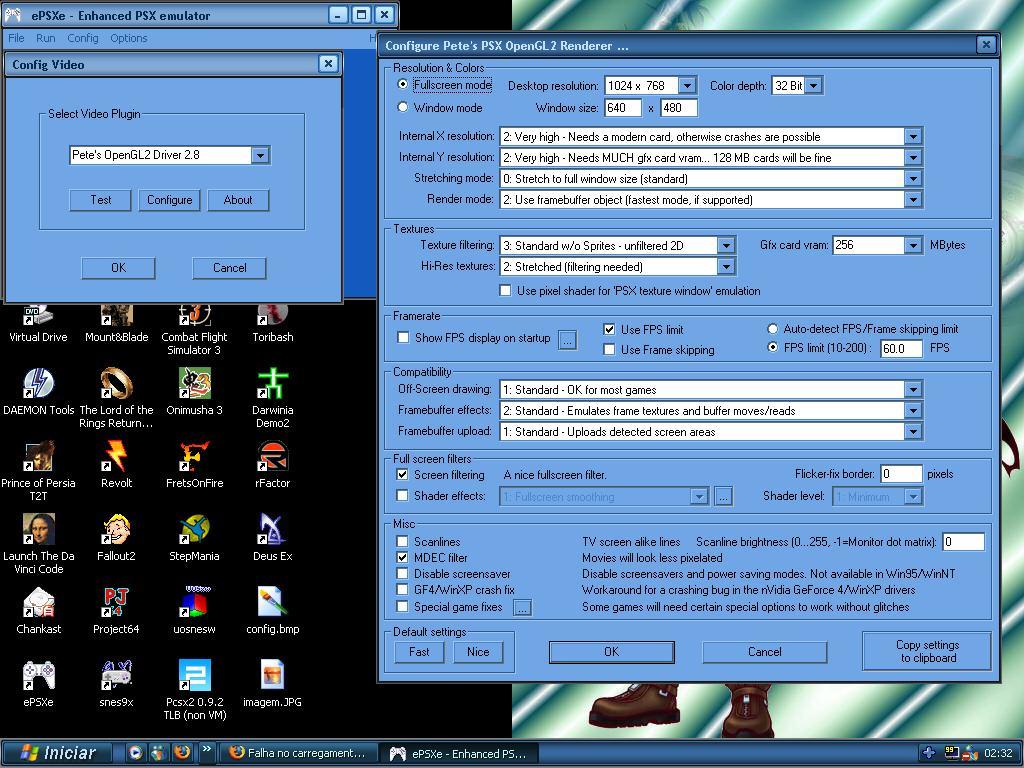
Task: Open Internal Y resolution dropdown
Action: [x=913, y=157]
